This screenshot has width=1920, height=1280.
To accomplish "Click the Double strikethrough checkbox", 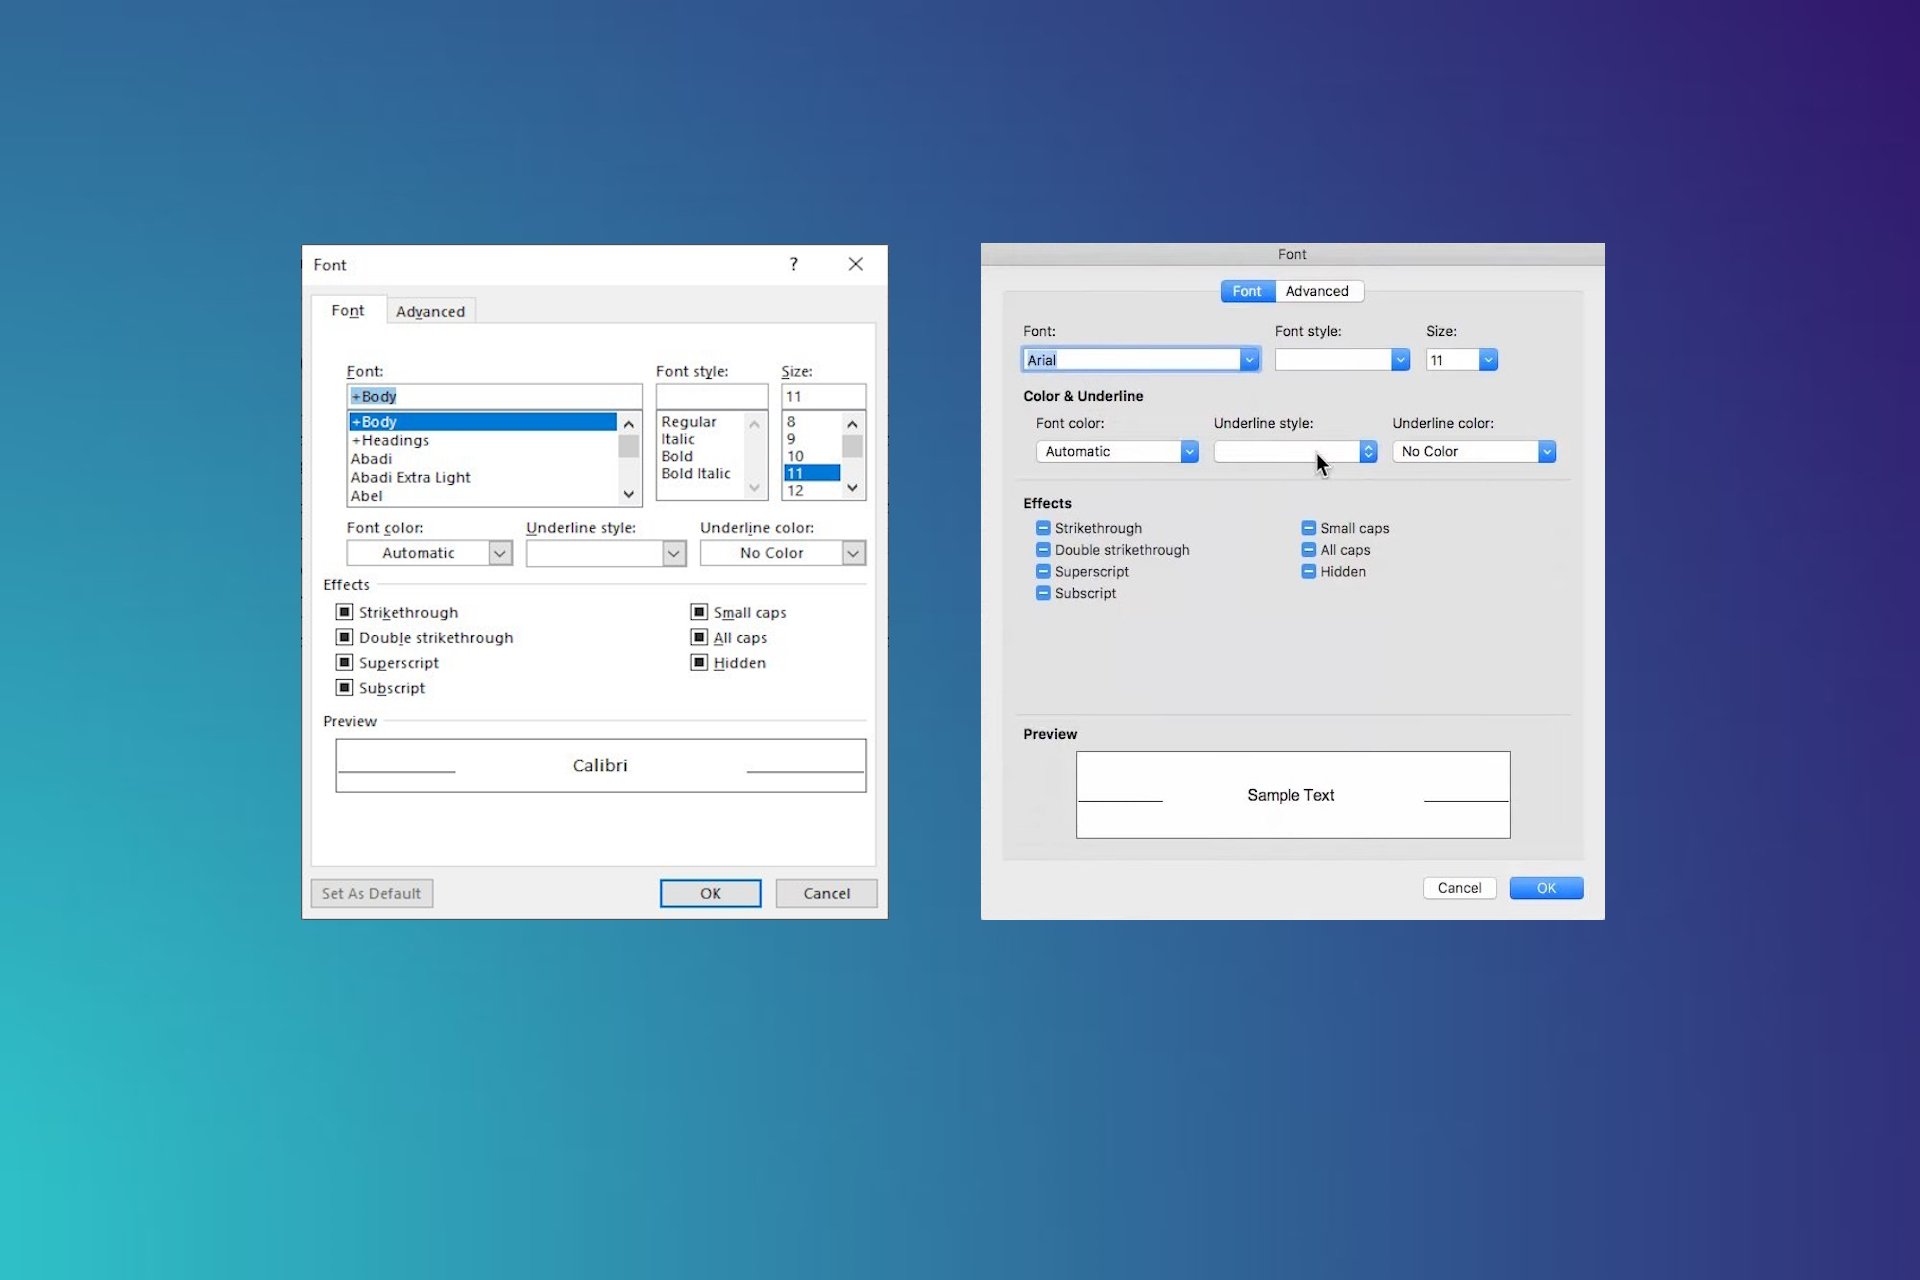I will [x=344, y=637].
